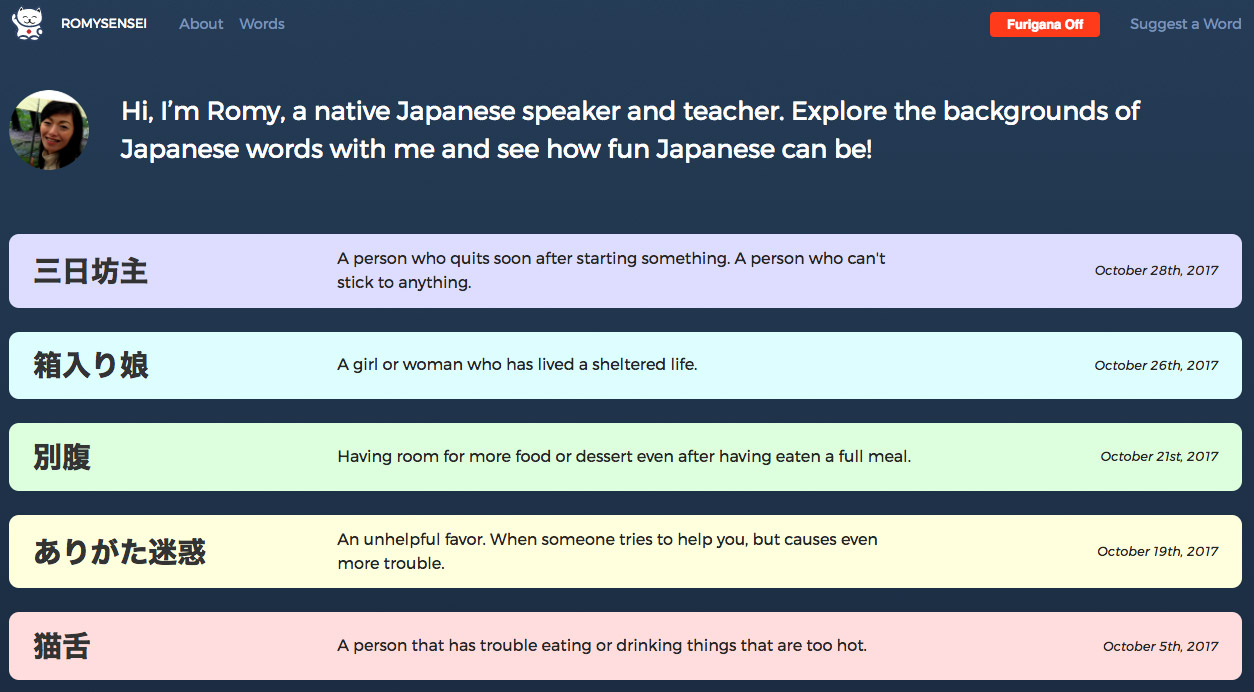This screenshot has width=1254, height=692.
Task: Open the ありがた迷惑 word entry
Action: [625, 551]
